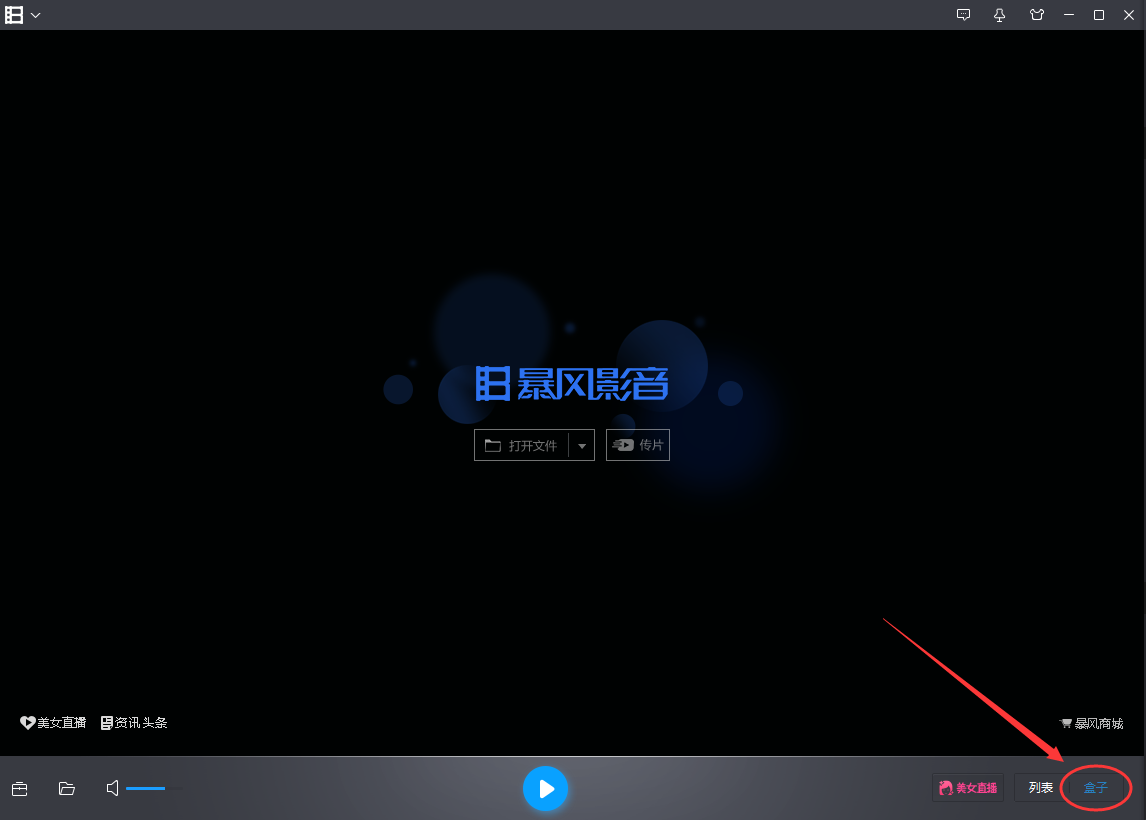Start playback with the blue play button

tap(545, 789)
